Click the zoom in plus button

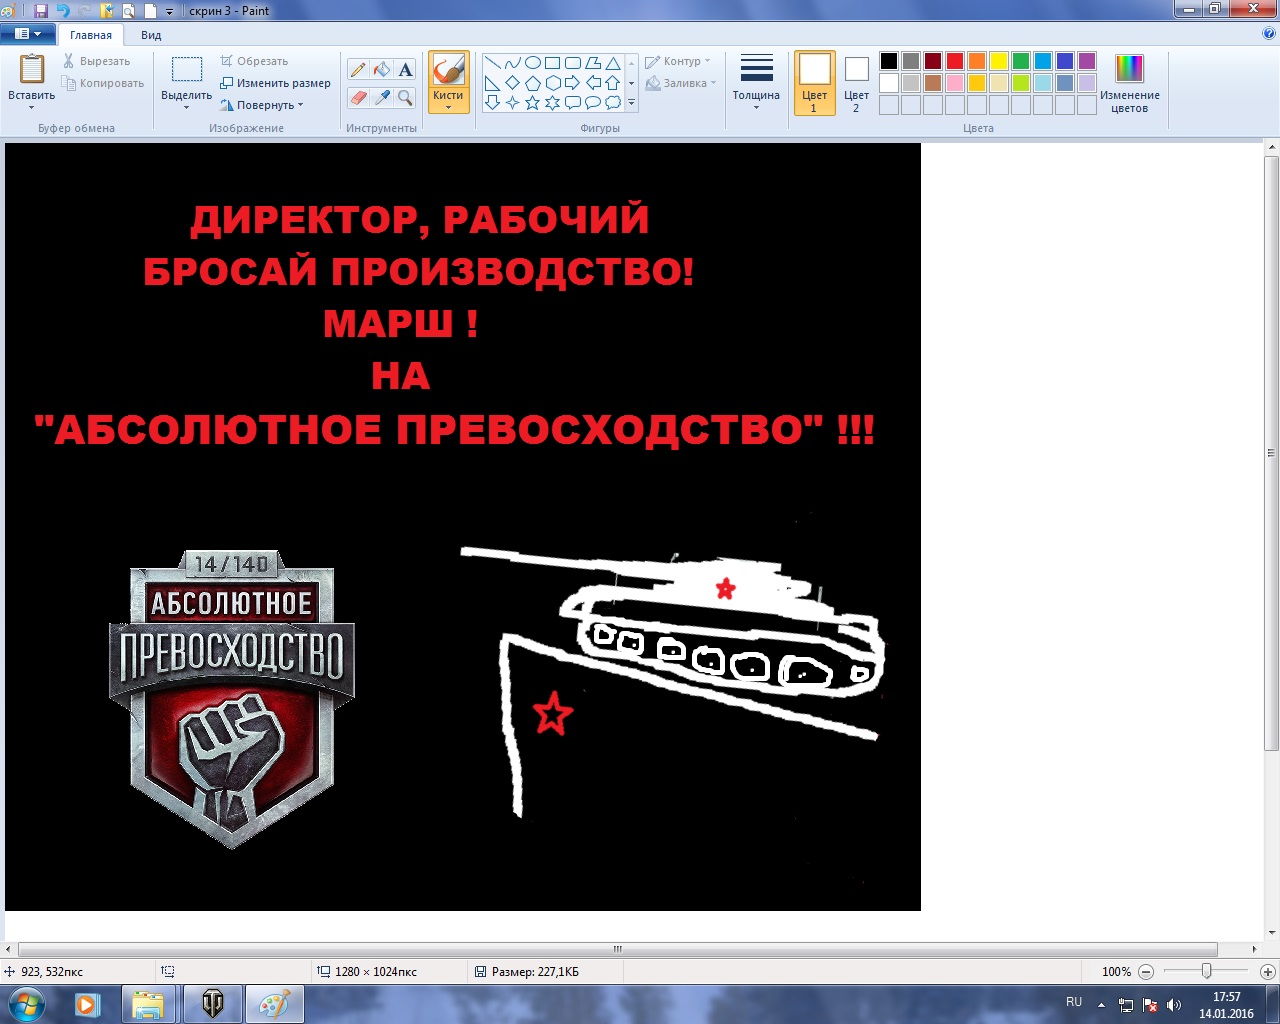pos(1267,971)
